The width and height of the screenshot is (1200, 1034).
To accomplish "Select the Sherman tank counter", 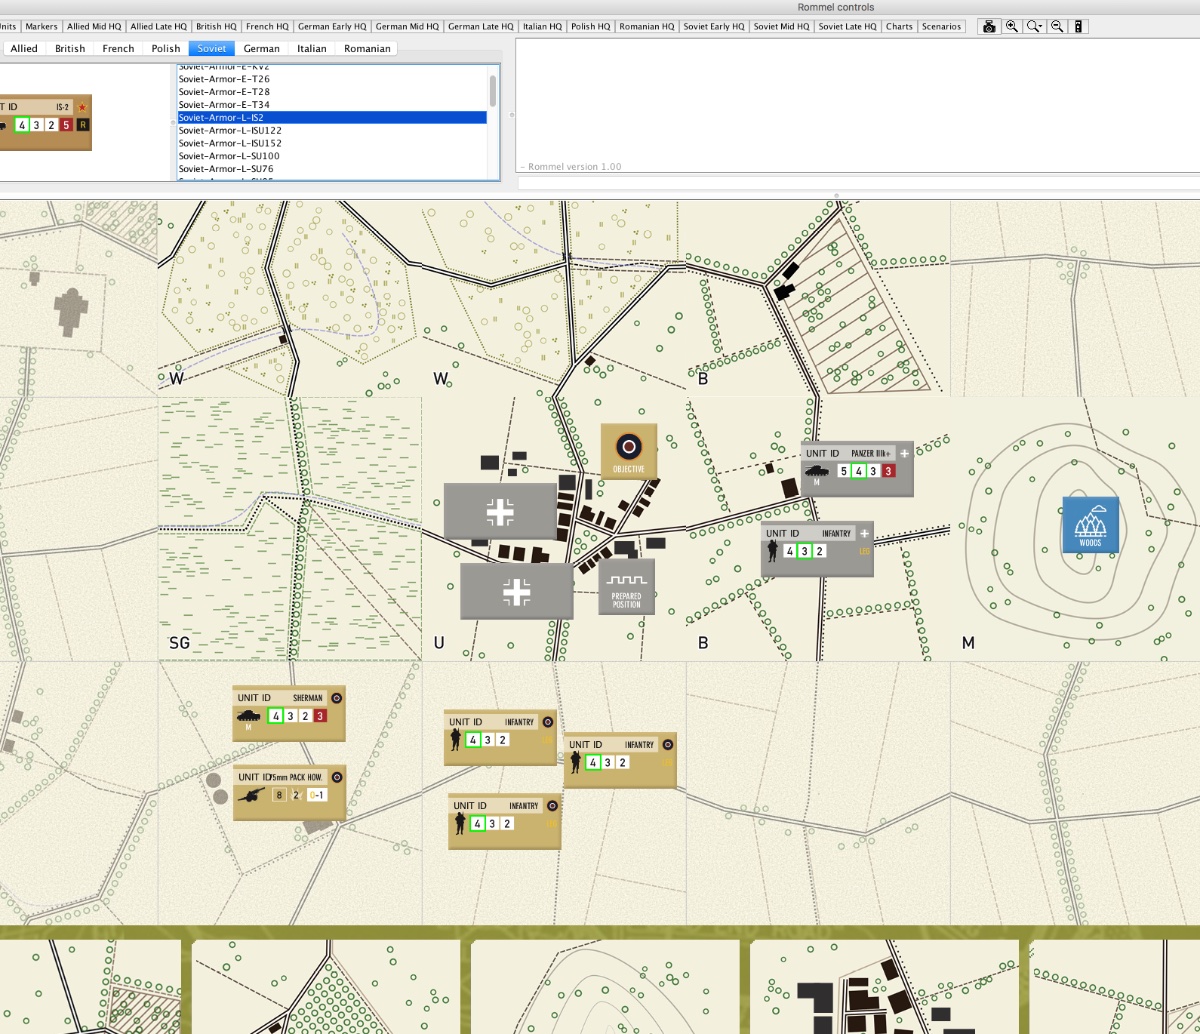I will coord(289,713).
